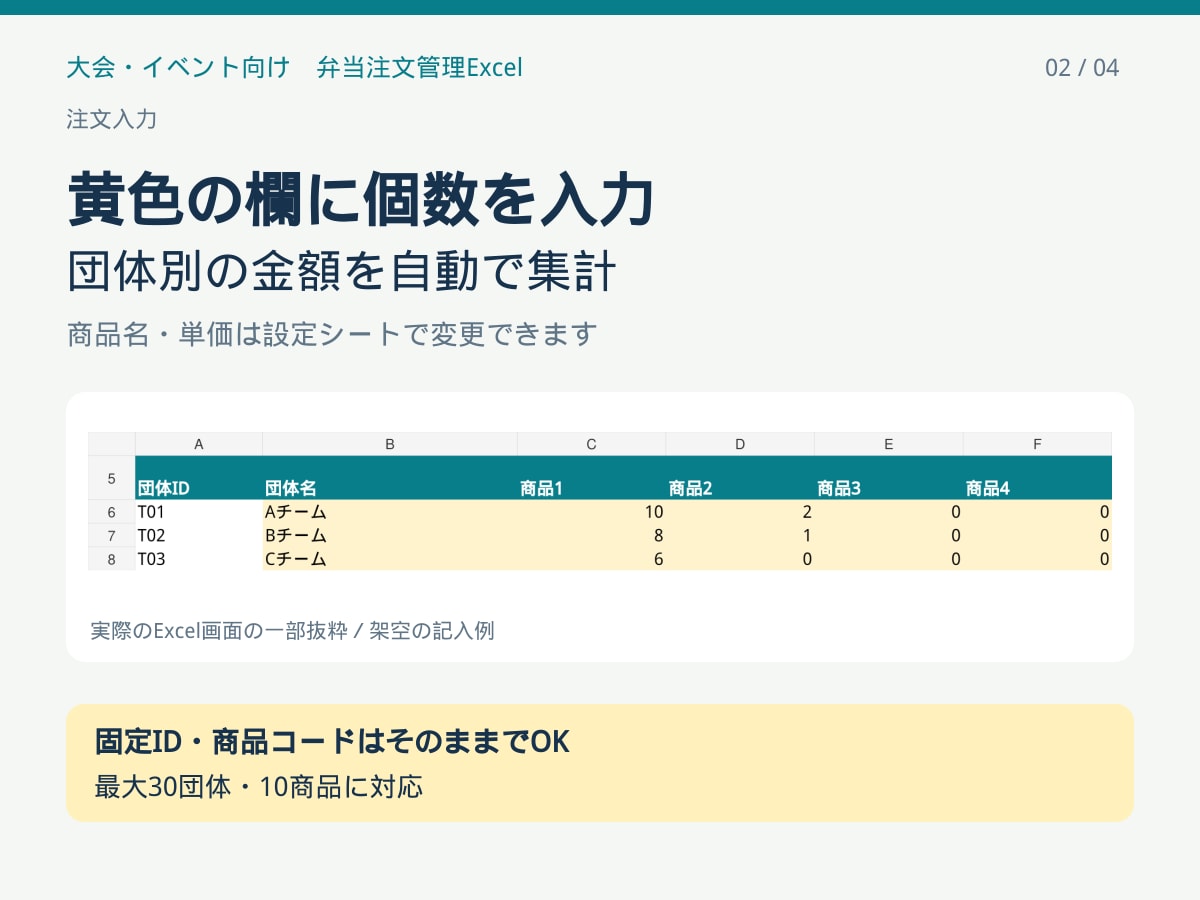This screenshot has height=900, width=1200.
Task: Select column D header
Action: tap(740, 444)
